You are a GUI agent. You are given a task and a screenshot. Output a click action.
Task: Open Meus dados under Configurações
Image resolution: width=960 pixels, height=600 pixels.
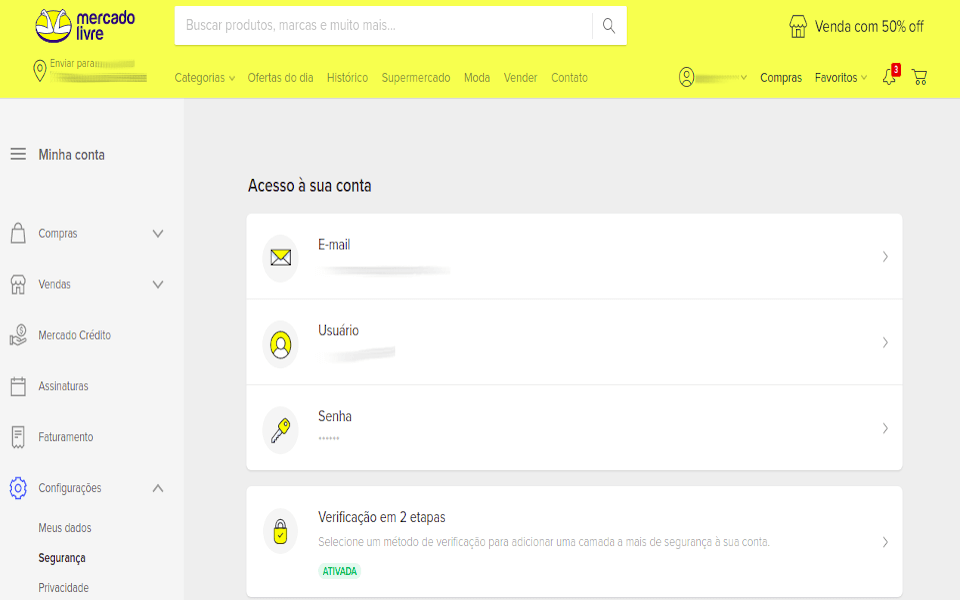[65, 528]
